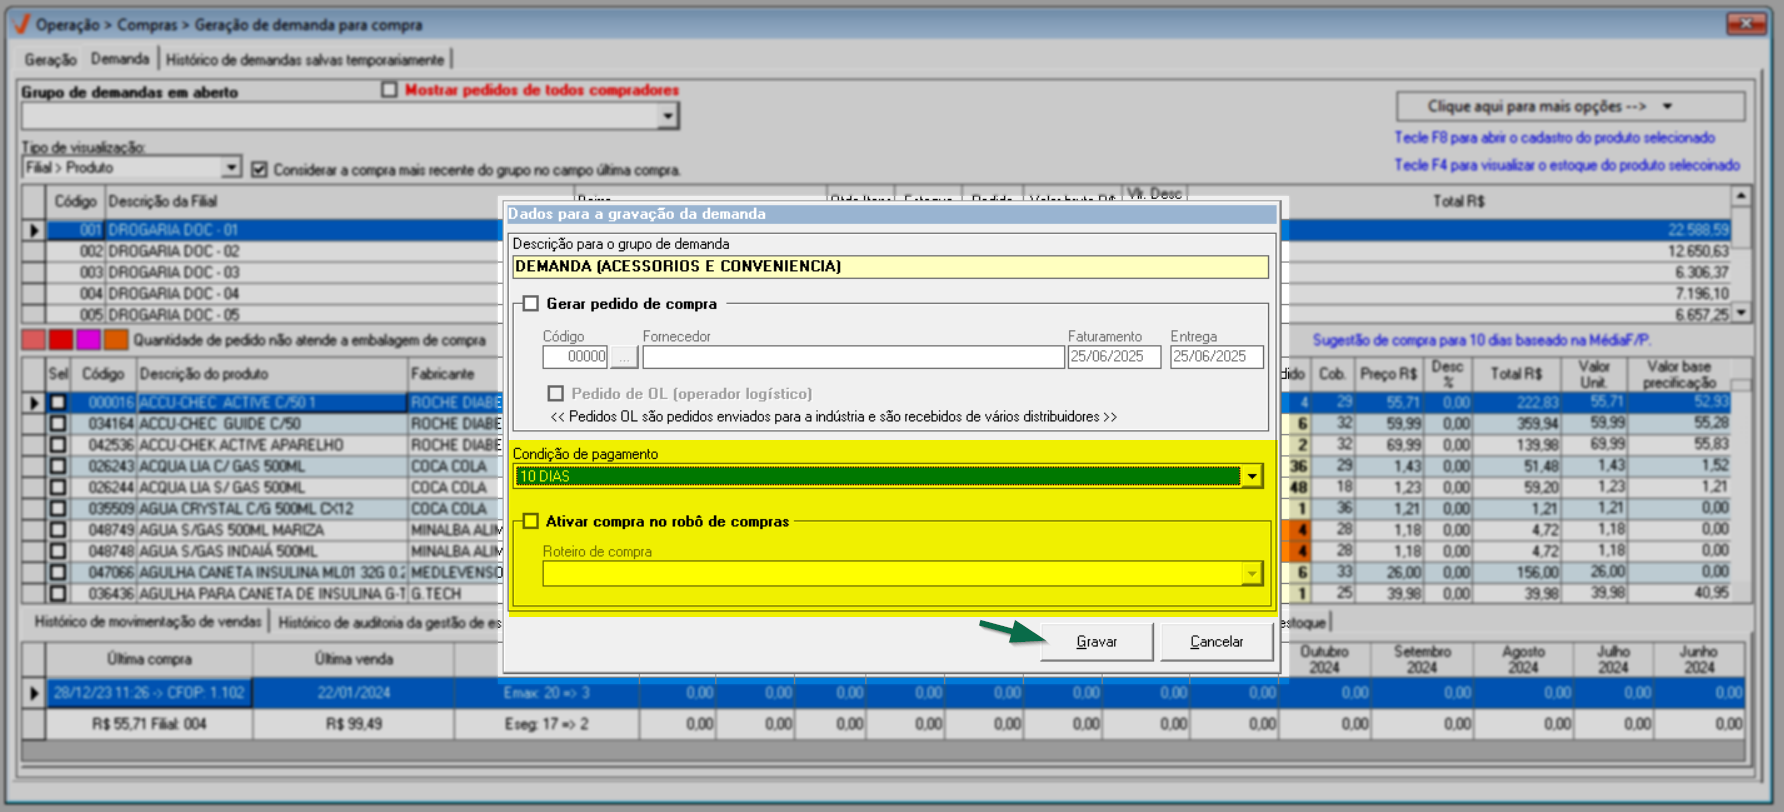
Task: Click the magenta legend swatch
Action: coord(88,340)
